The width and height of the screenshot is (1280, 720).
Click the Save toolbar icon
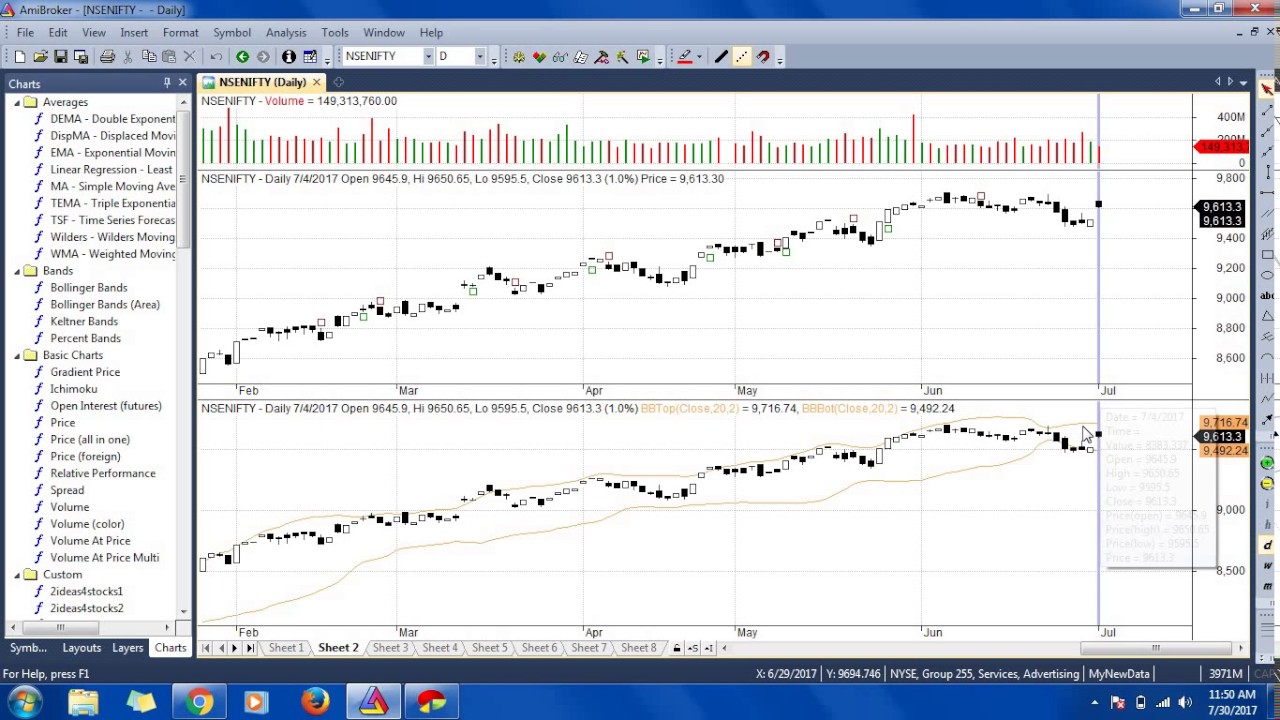(x=61, y=57)
